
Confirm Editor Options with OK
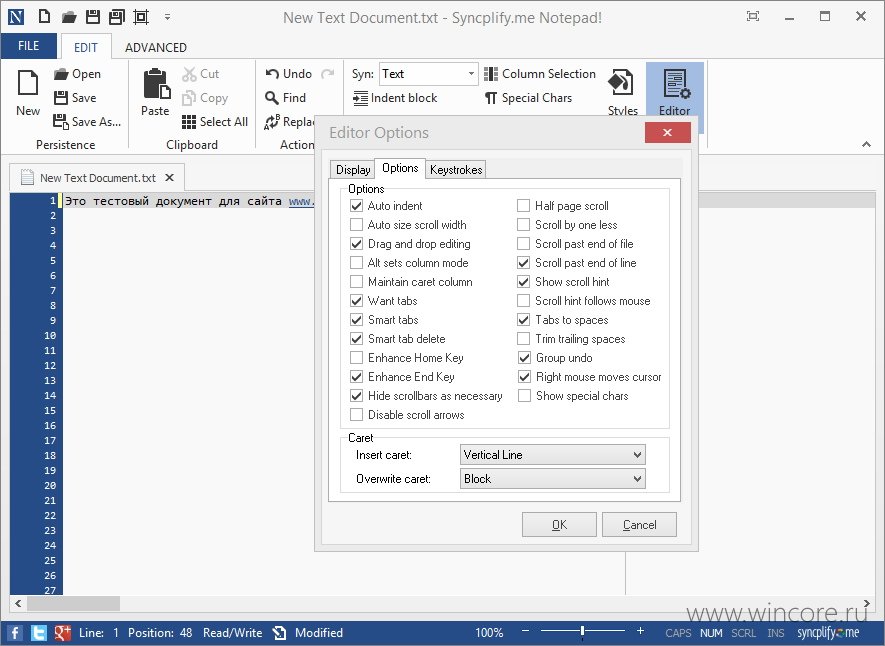[559, 525]
